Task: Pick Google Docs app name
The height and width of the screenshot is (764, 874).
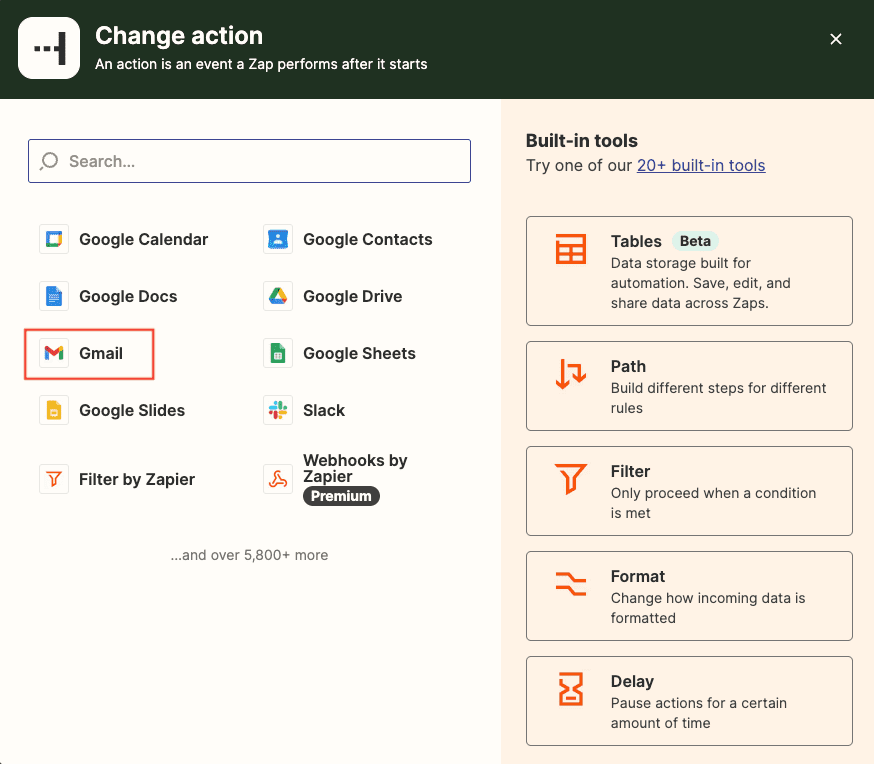Action: click(x=128, y=296)
